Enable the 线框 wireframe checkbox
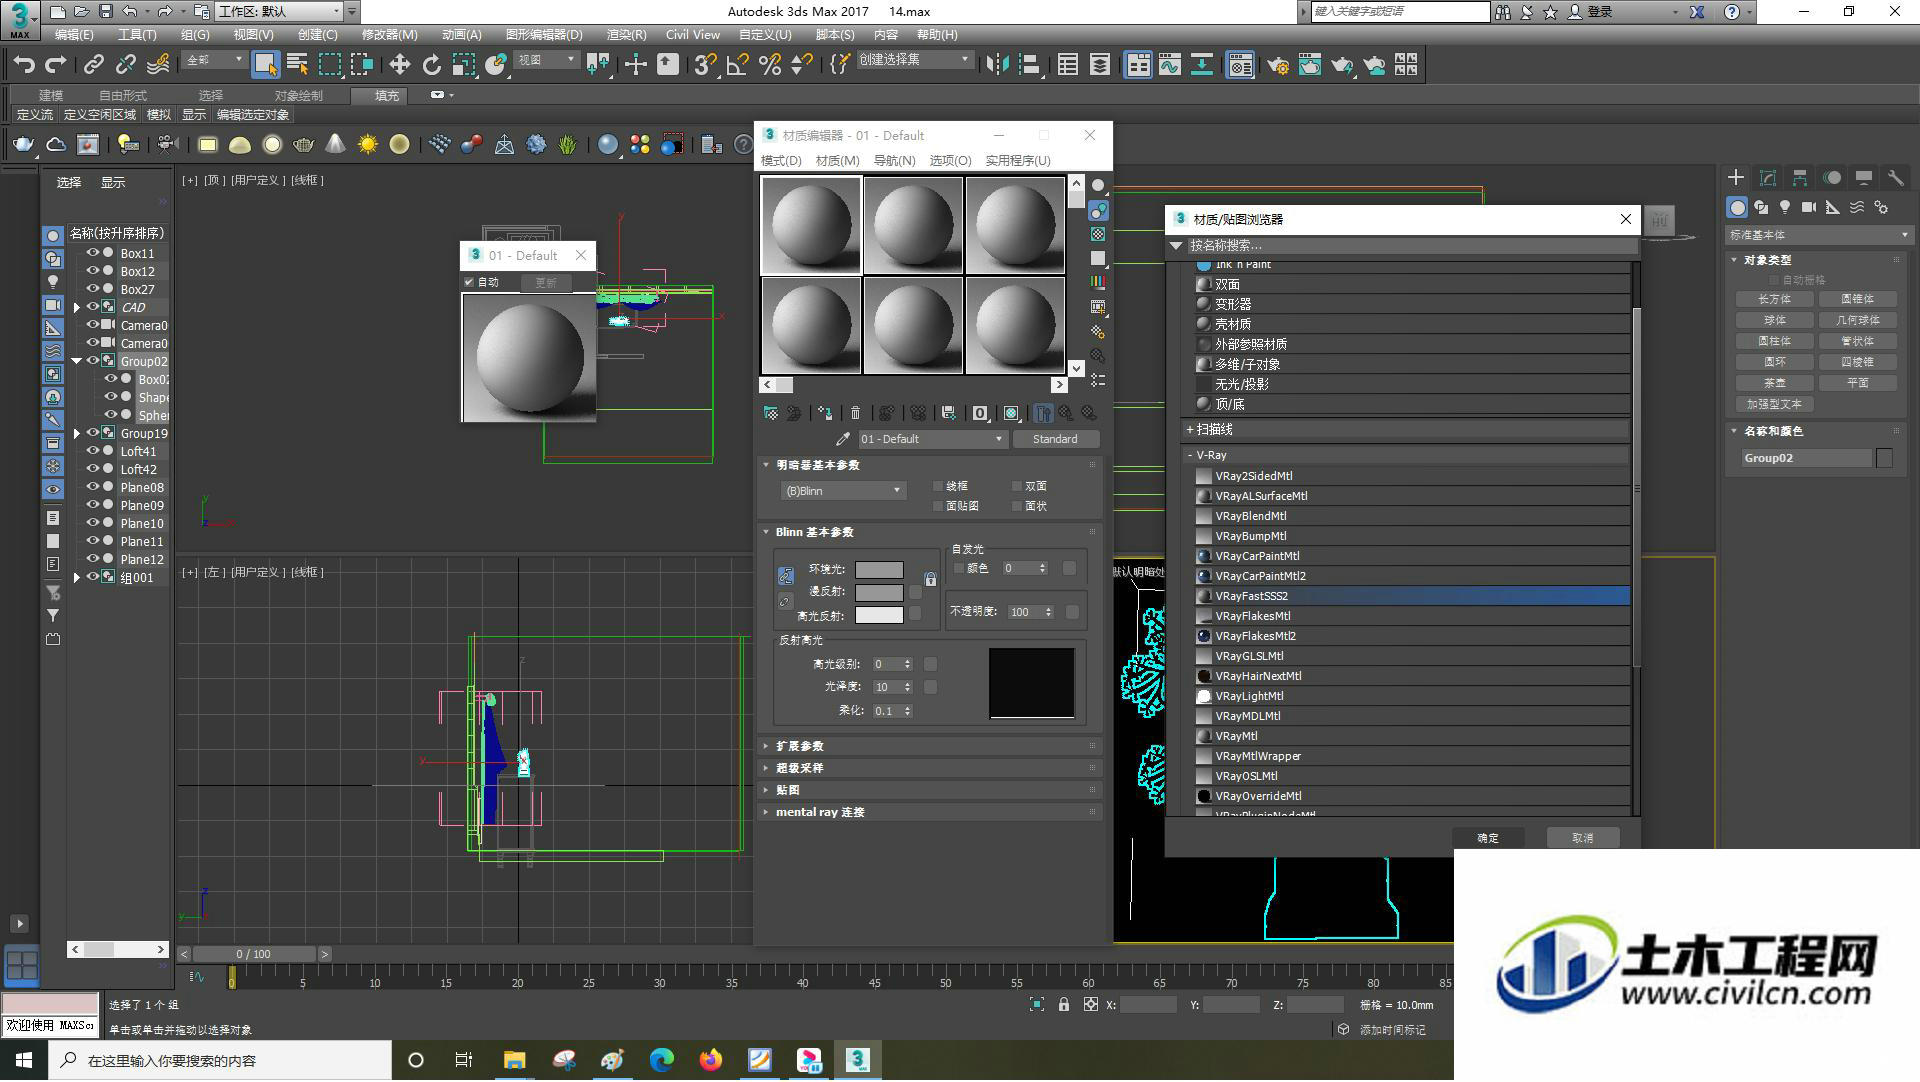1920x1082 pixels. (x=938, y=486)
